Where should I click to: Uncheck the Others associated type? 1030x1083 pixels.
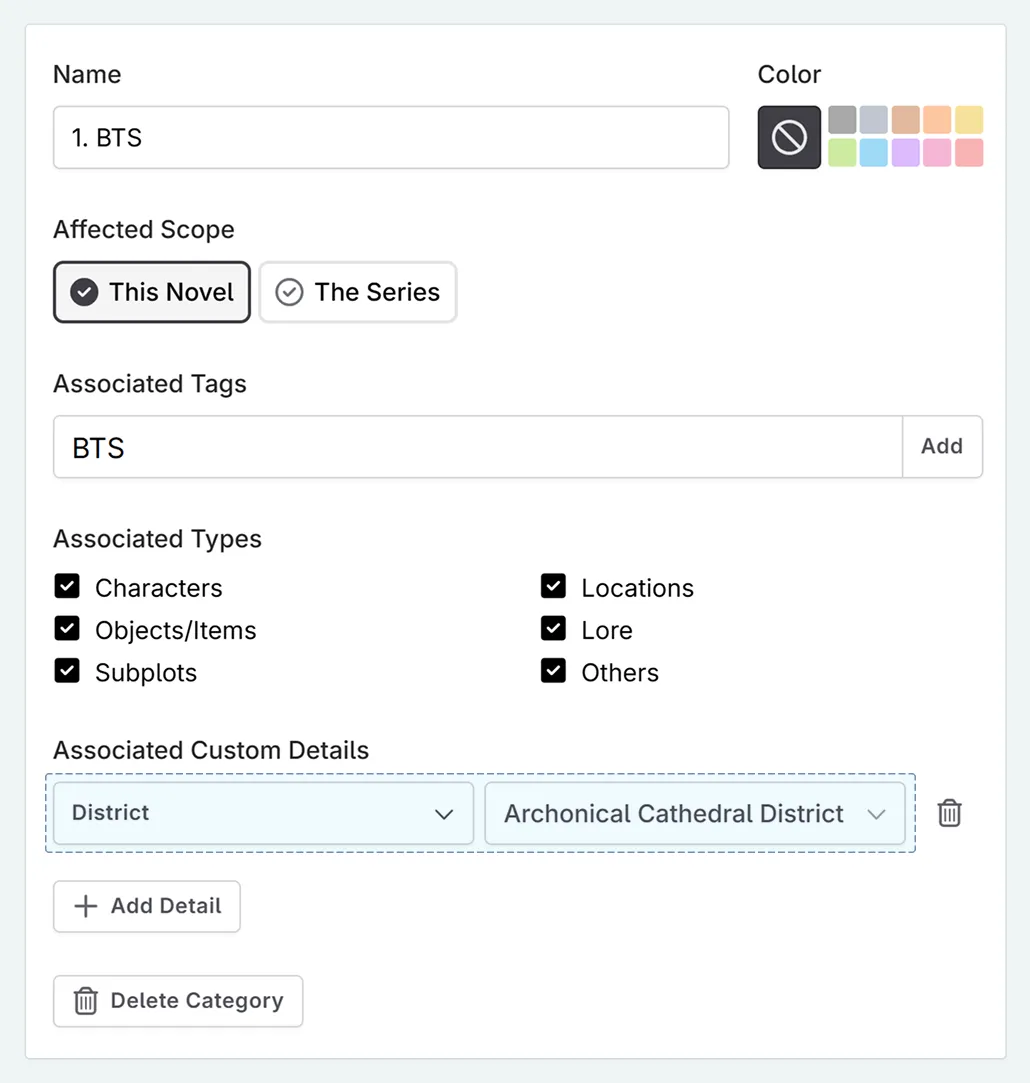(x=553, y=671)
